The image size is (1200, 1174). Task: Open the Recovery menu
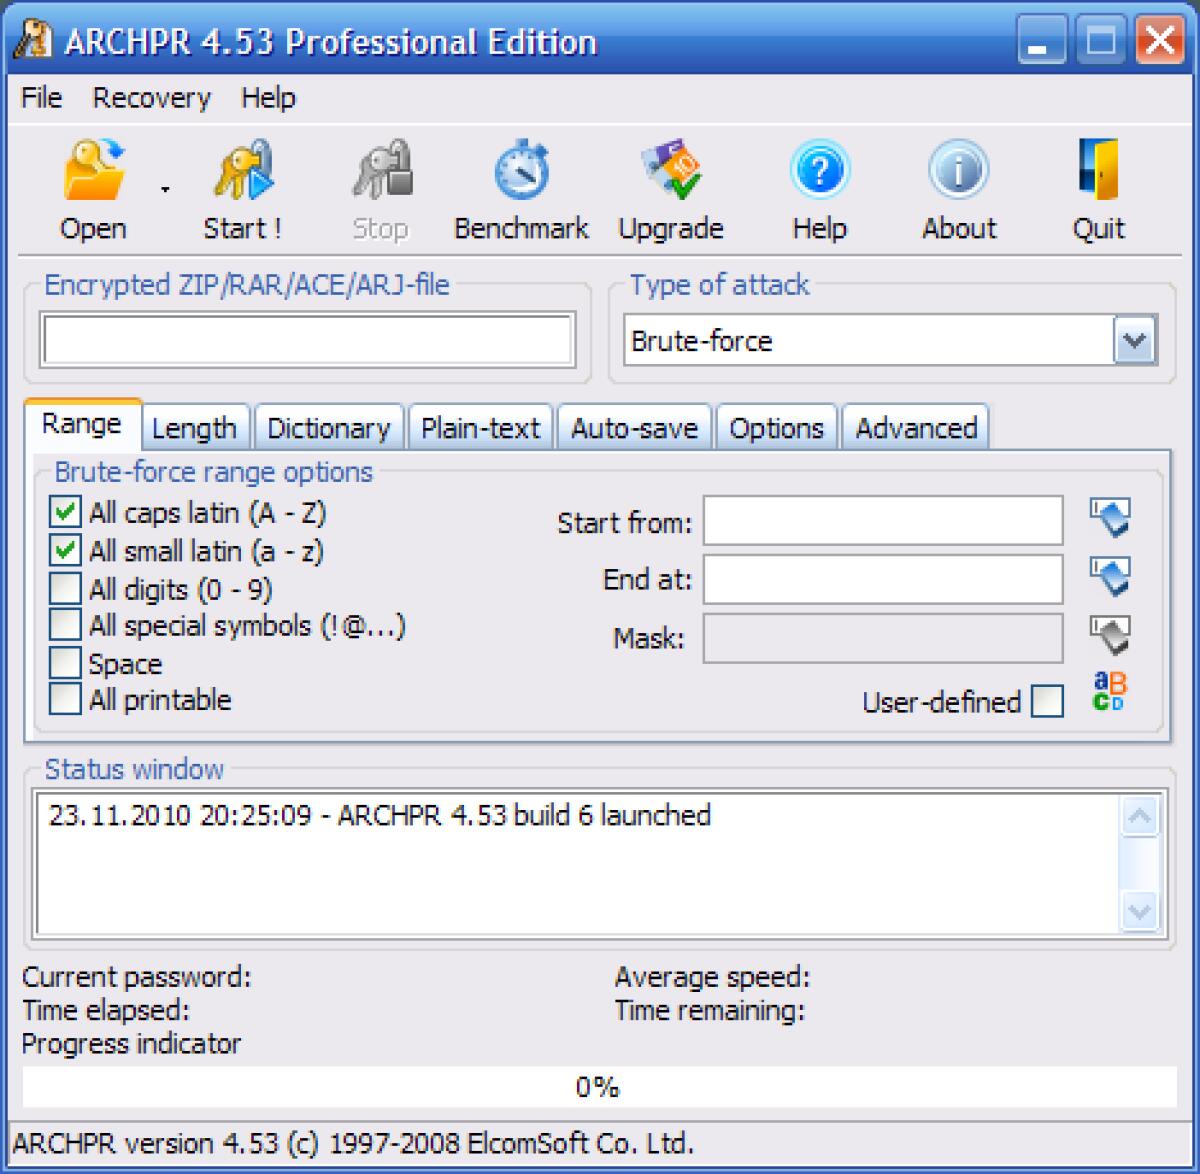pos(151,97)
